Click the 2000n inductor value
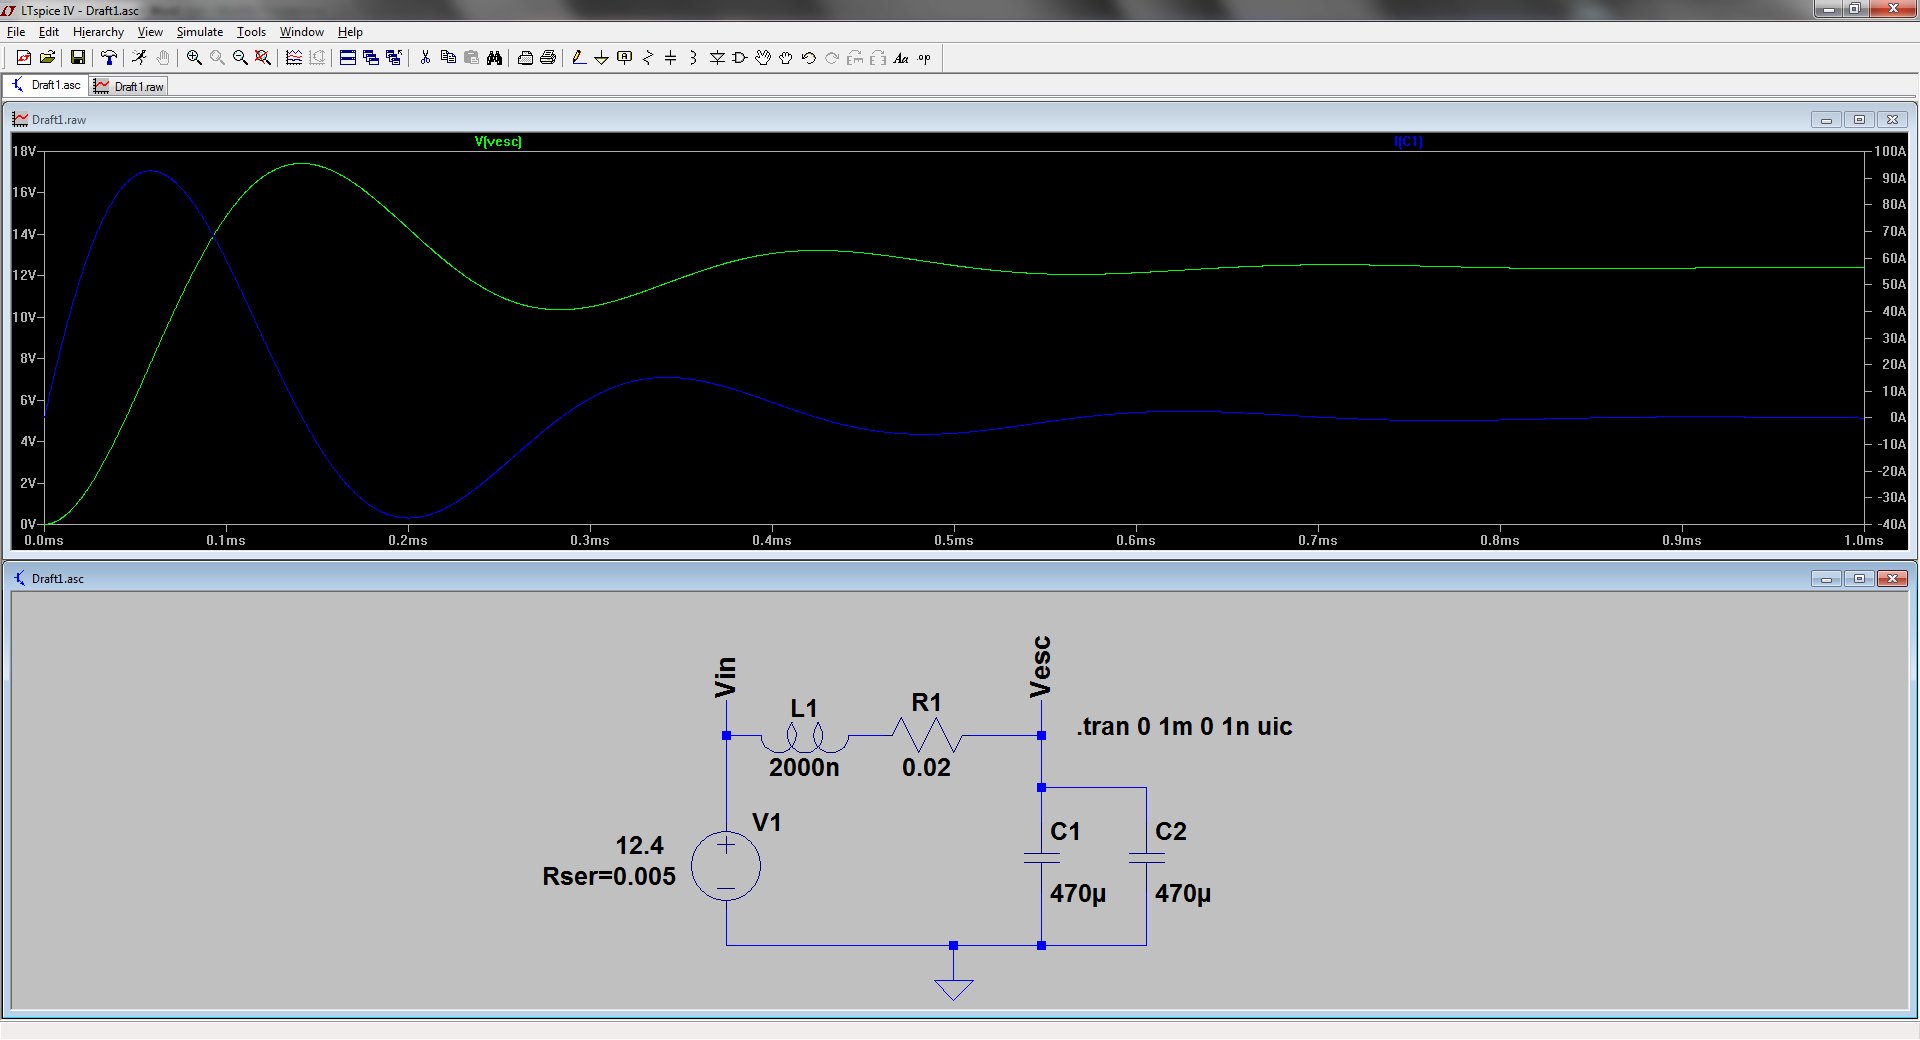This screenshot has height=1040, width=1920. (804, 768)
